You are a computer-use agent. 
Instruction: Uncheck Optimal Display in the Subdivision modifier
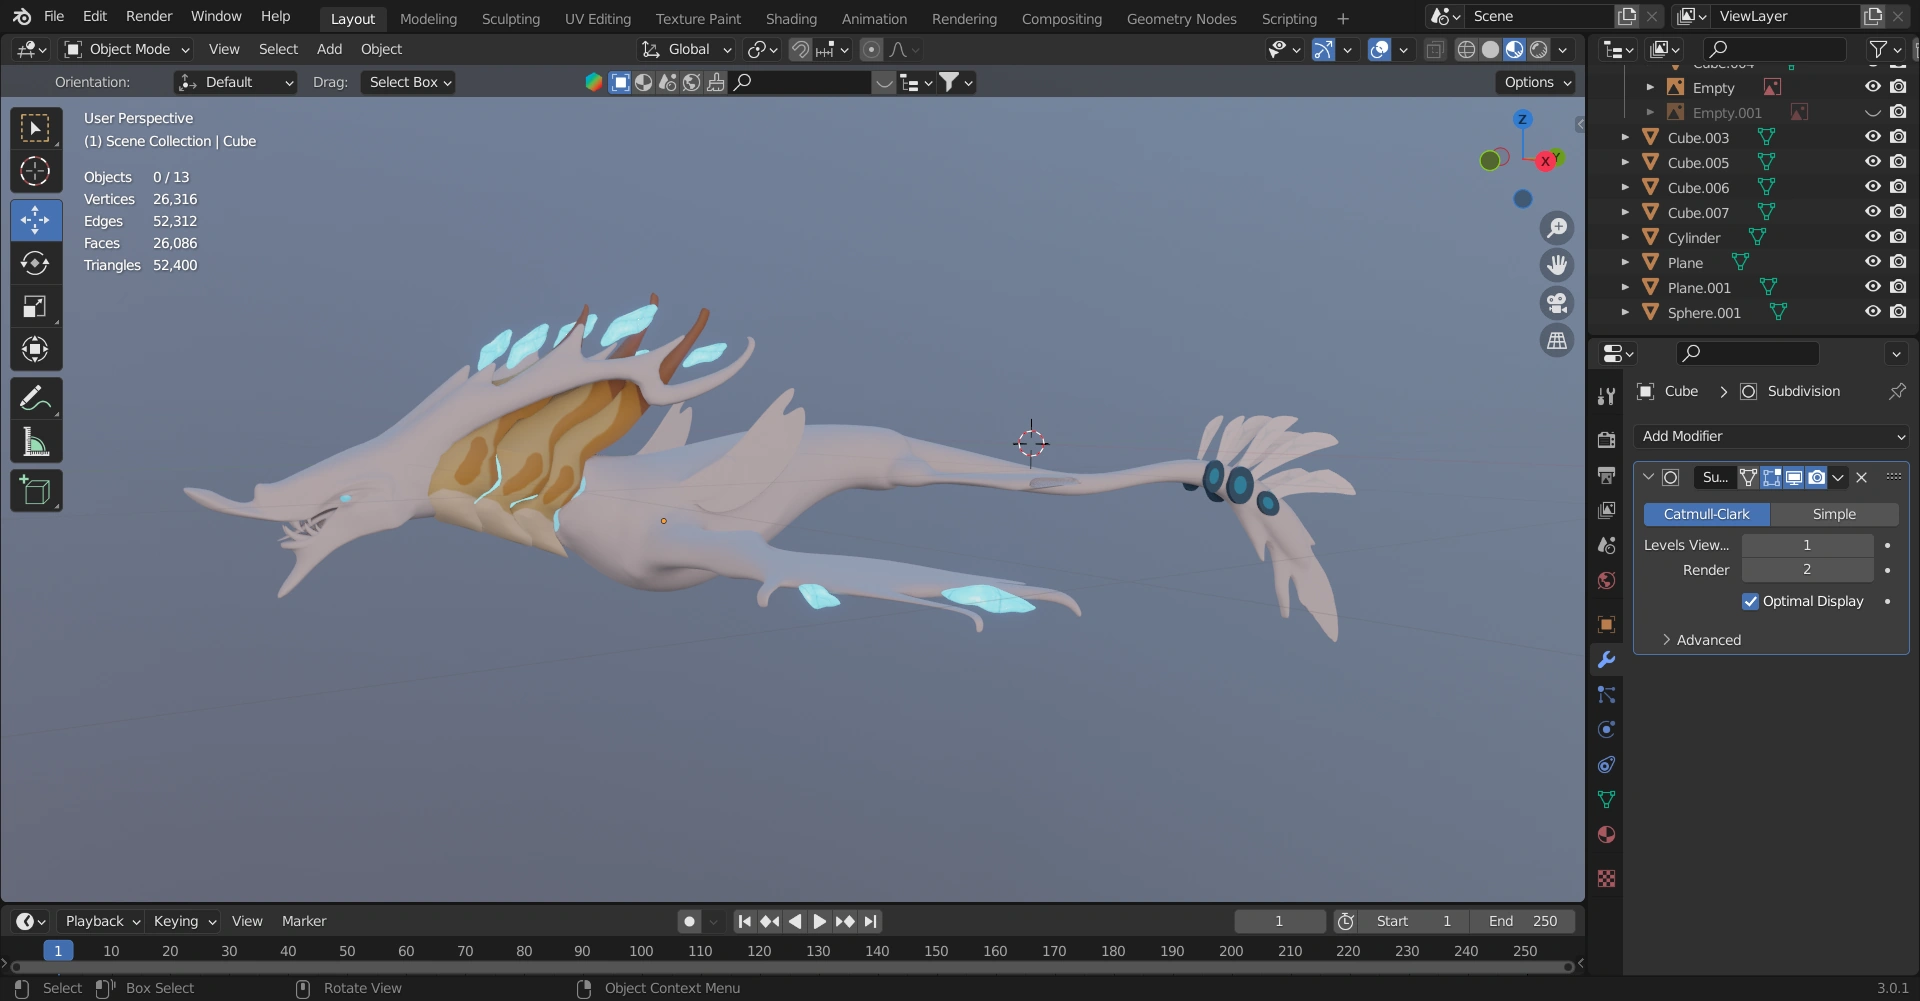[x=1750, y=601]
